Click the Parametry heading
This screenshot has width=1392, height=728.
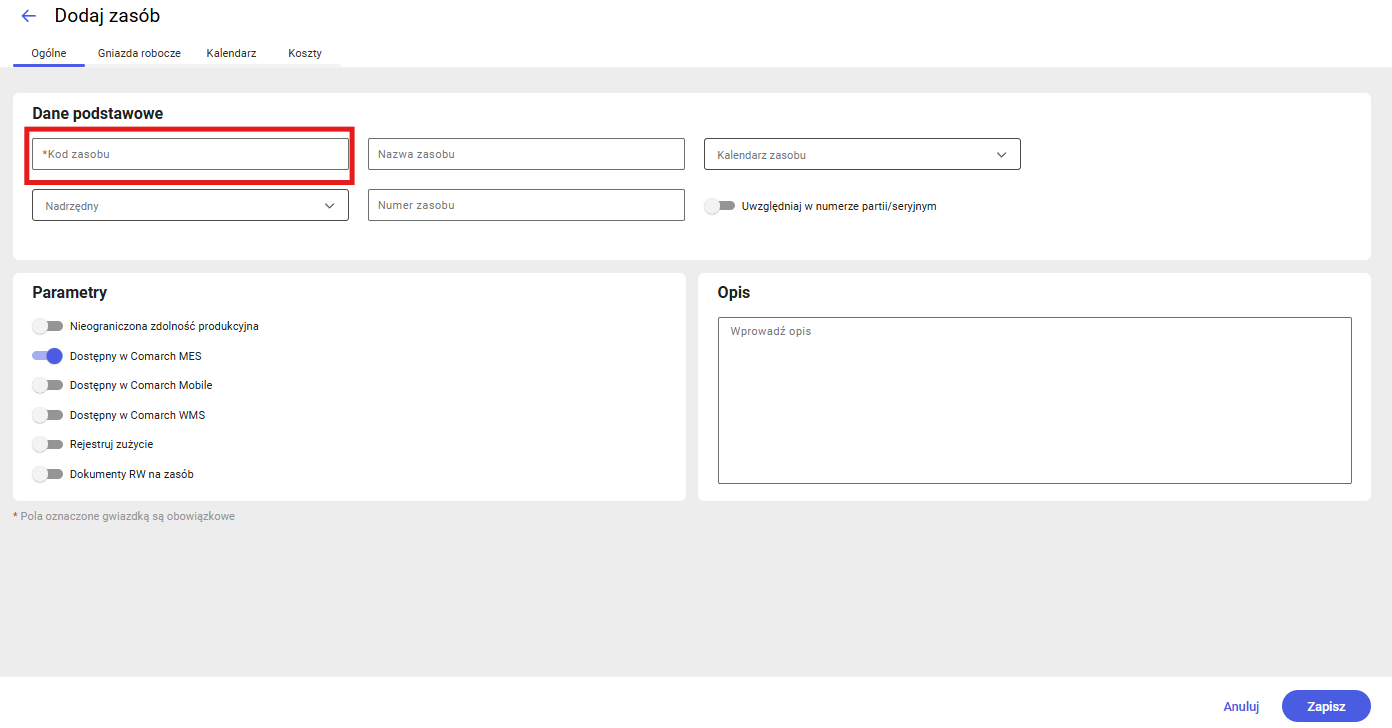pos(70,293)
